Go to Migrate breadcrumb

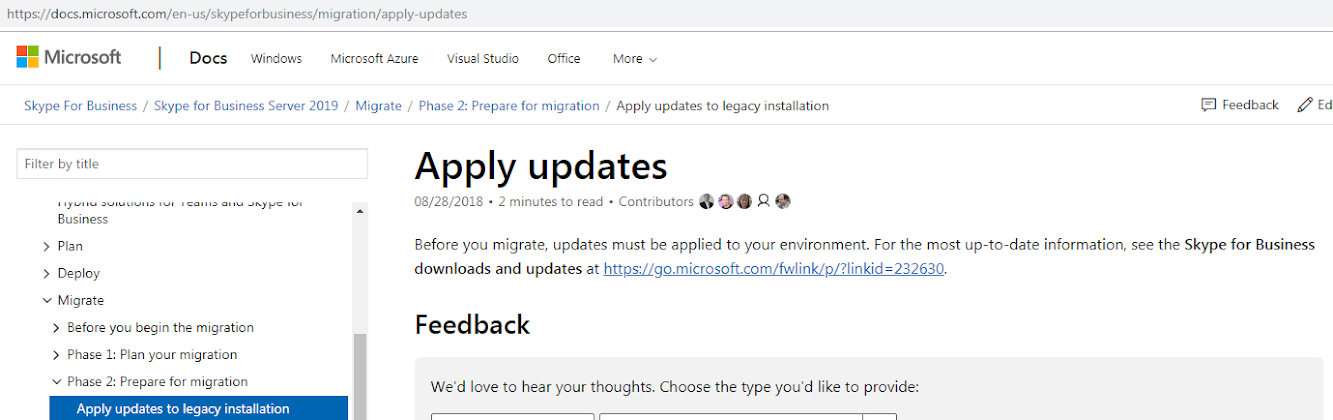point(379,105)
